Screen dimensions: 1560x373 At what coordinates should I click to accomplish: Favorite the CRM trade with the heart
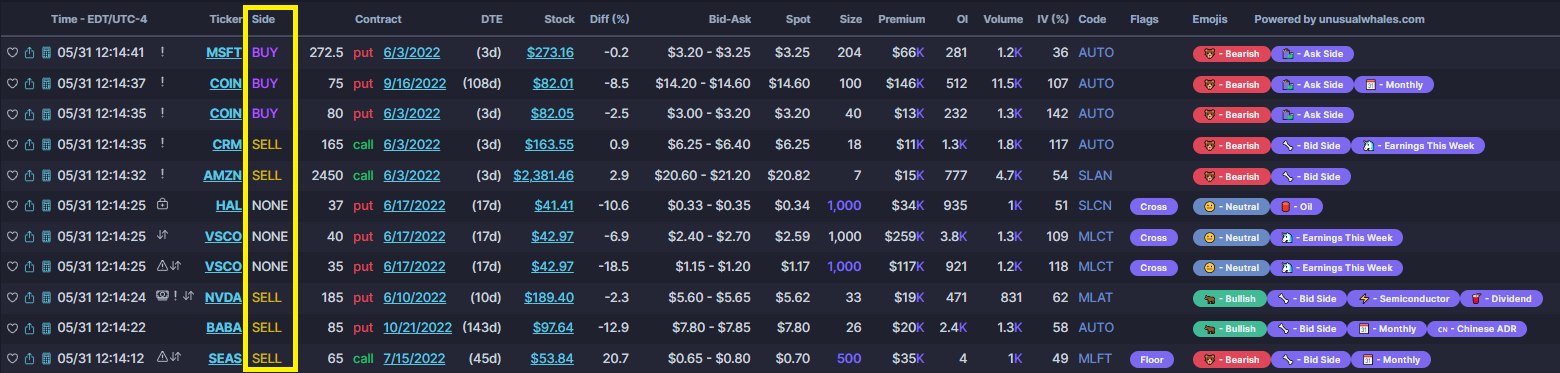[x=12, y=145]
